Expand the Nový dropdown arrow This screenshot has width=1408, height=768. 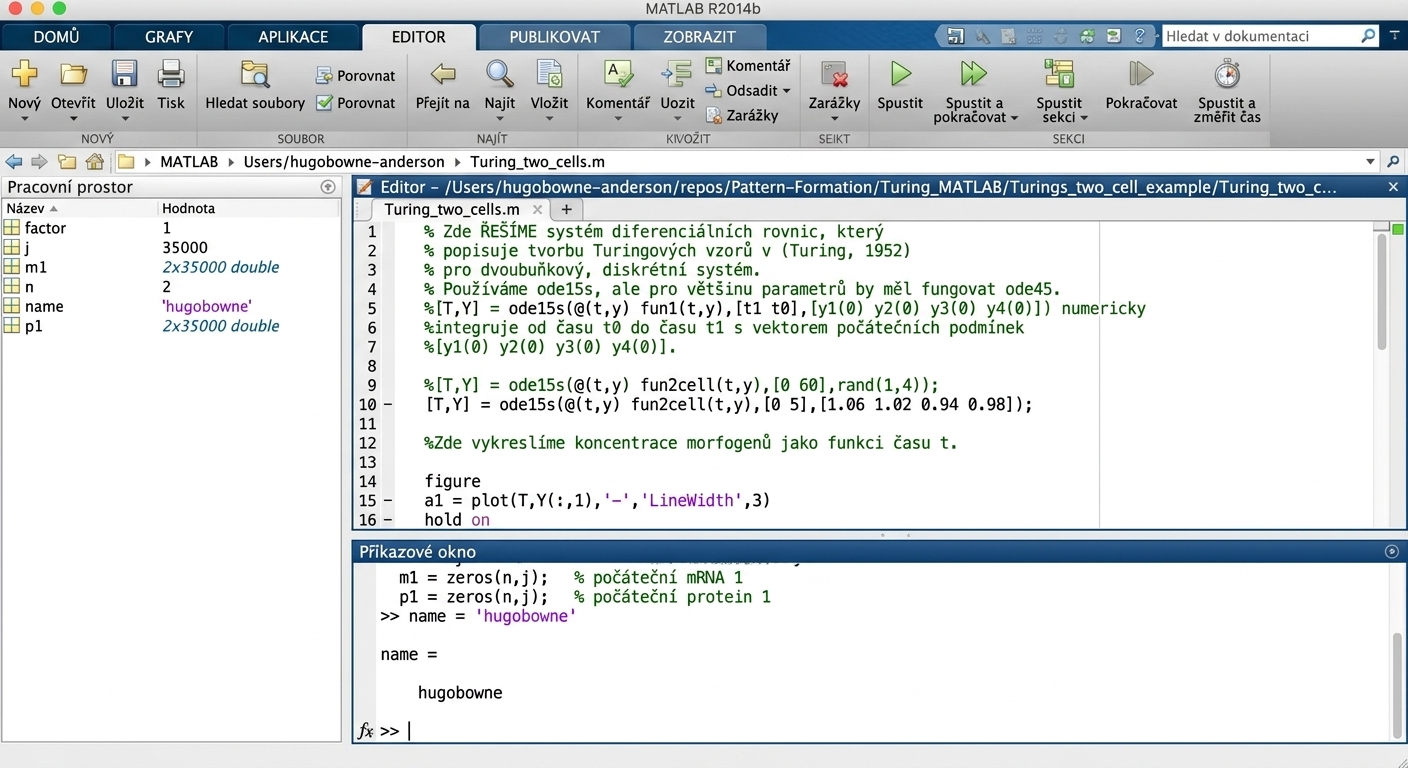pos(24,119)
